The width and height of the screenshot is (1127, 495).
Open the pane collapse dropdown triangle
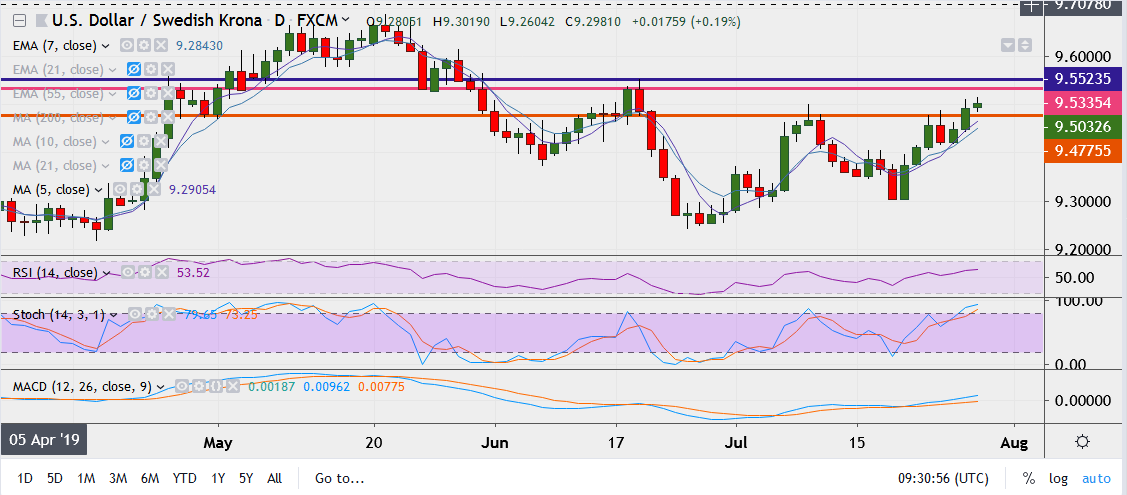coord(1008,45)
